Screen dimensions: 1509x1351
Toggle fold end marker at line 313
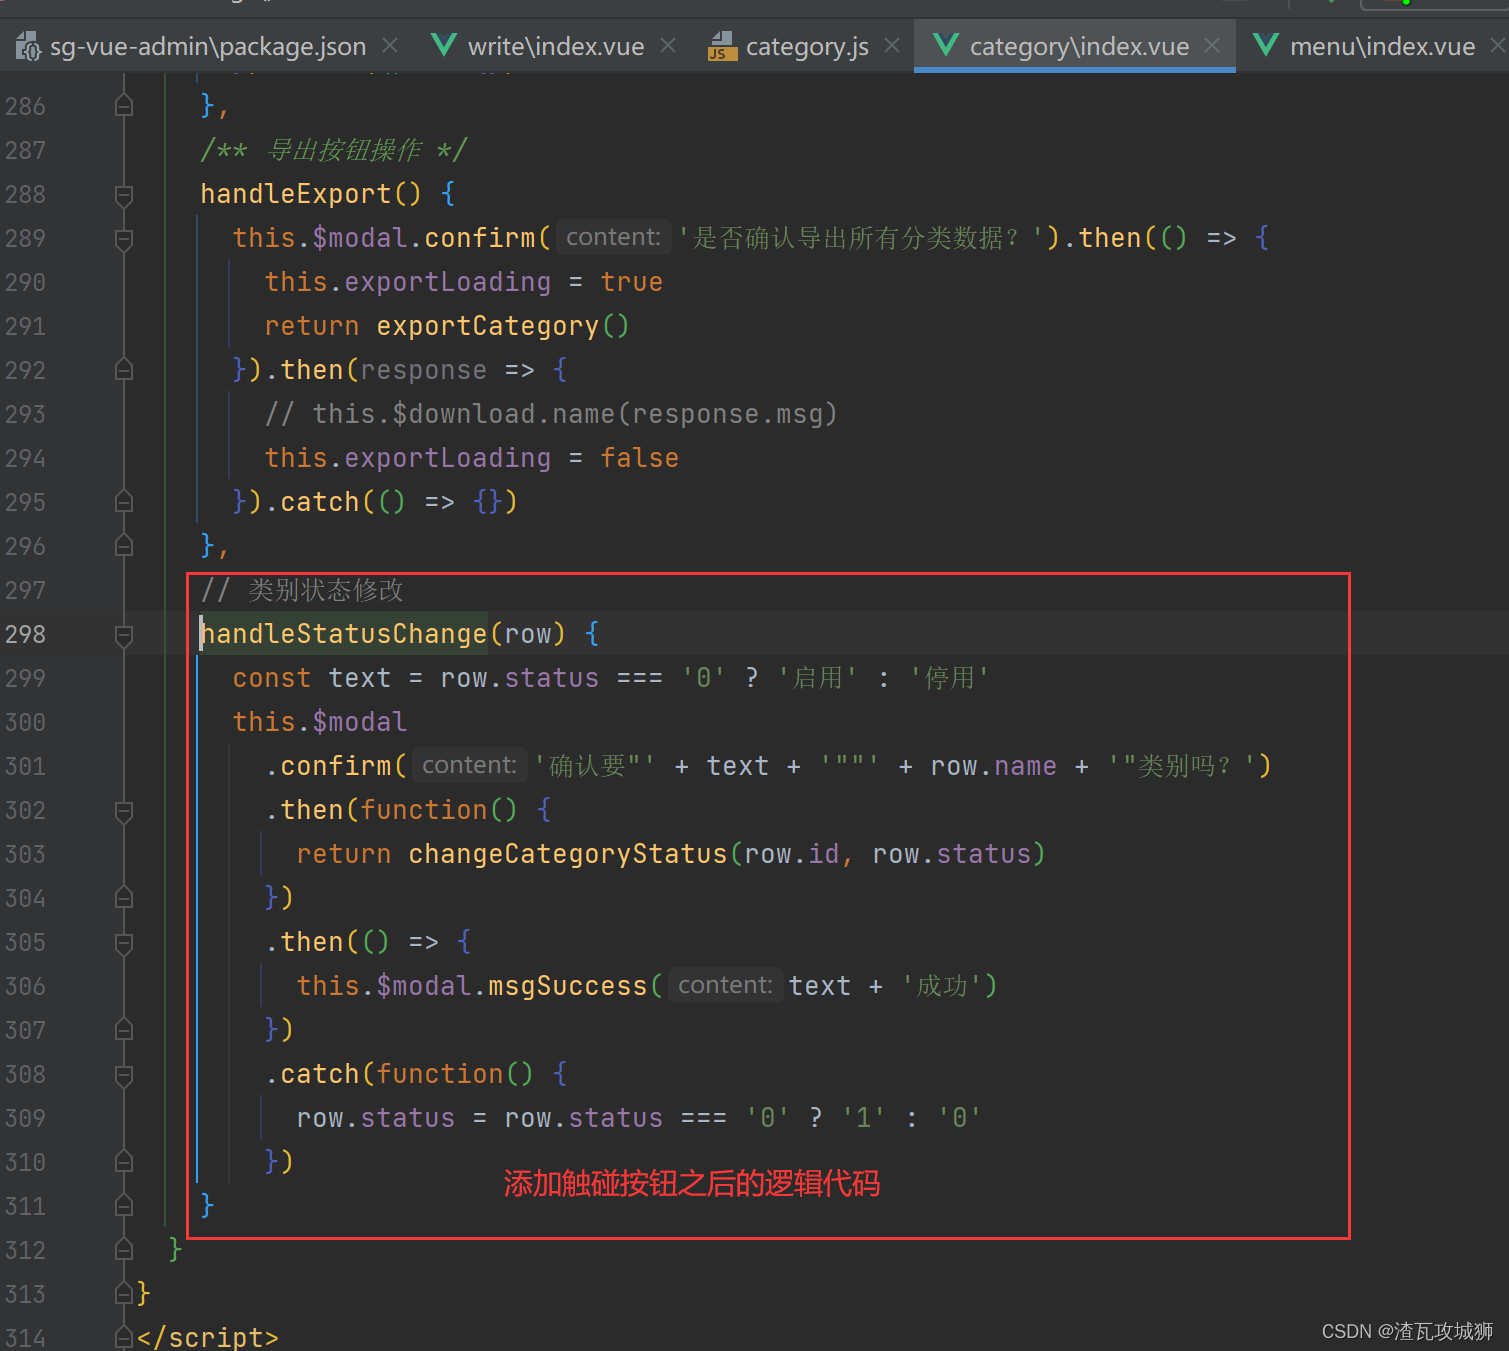pyautogui.click(x=124, y=1294)
